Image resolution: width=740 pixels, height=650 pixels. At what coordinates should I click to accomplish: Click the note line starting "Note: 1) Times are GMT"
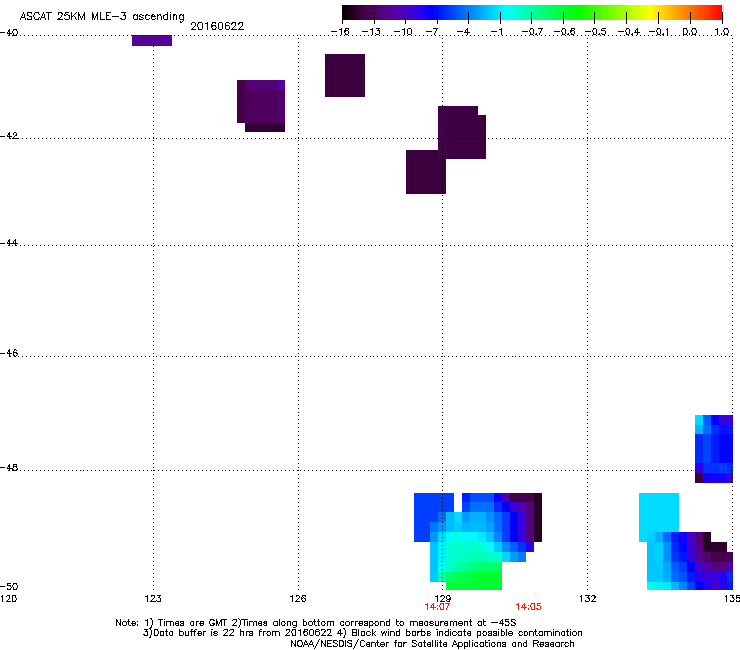tap(316, 623)
